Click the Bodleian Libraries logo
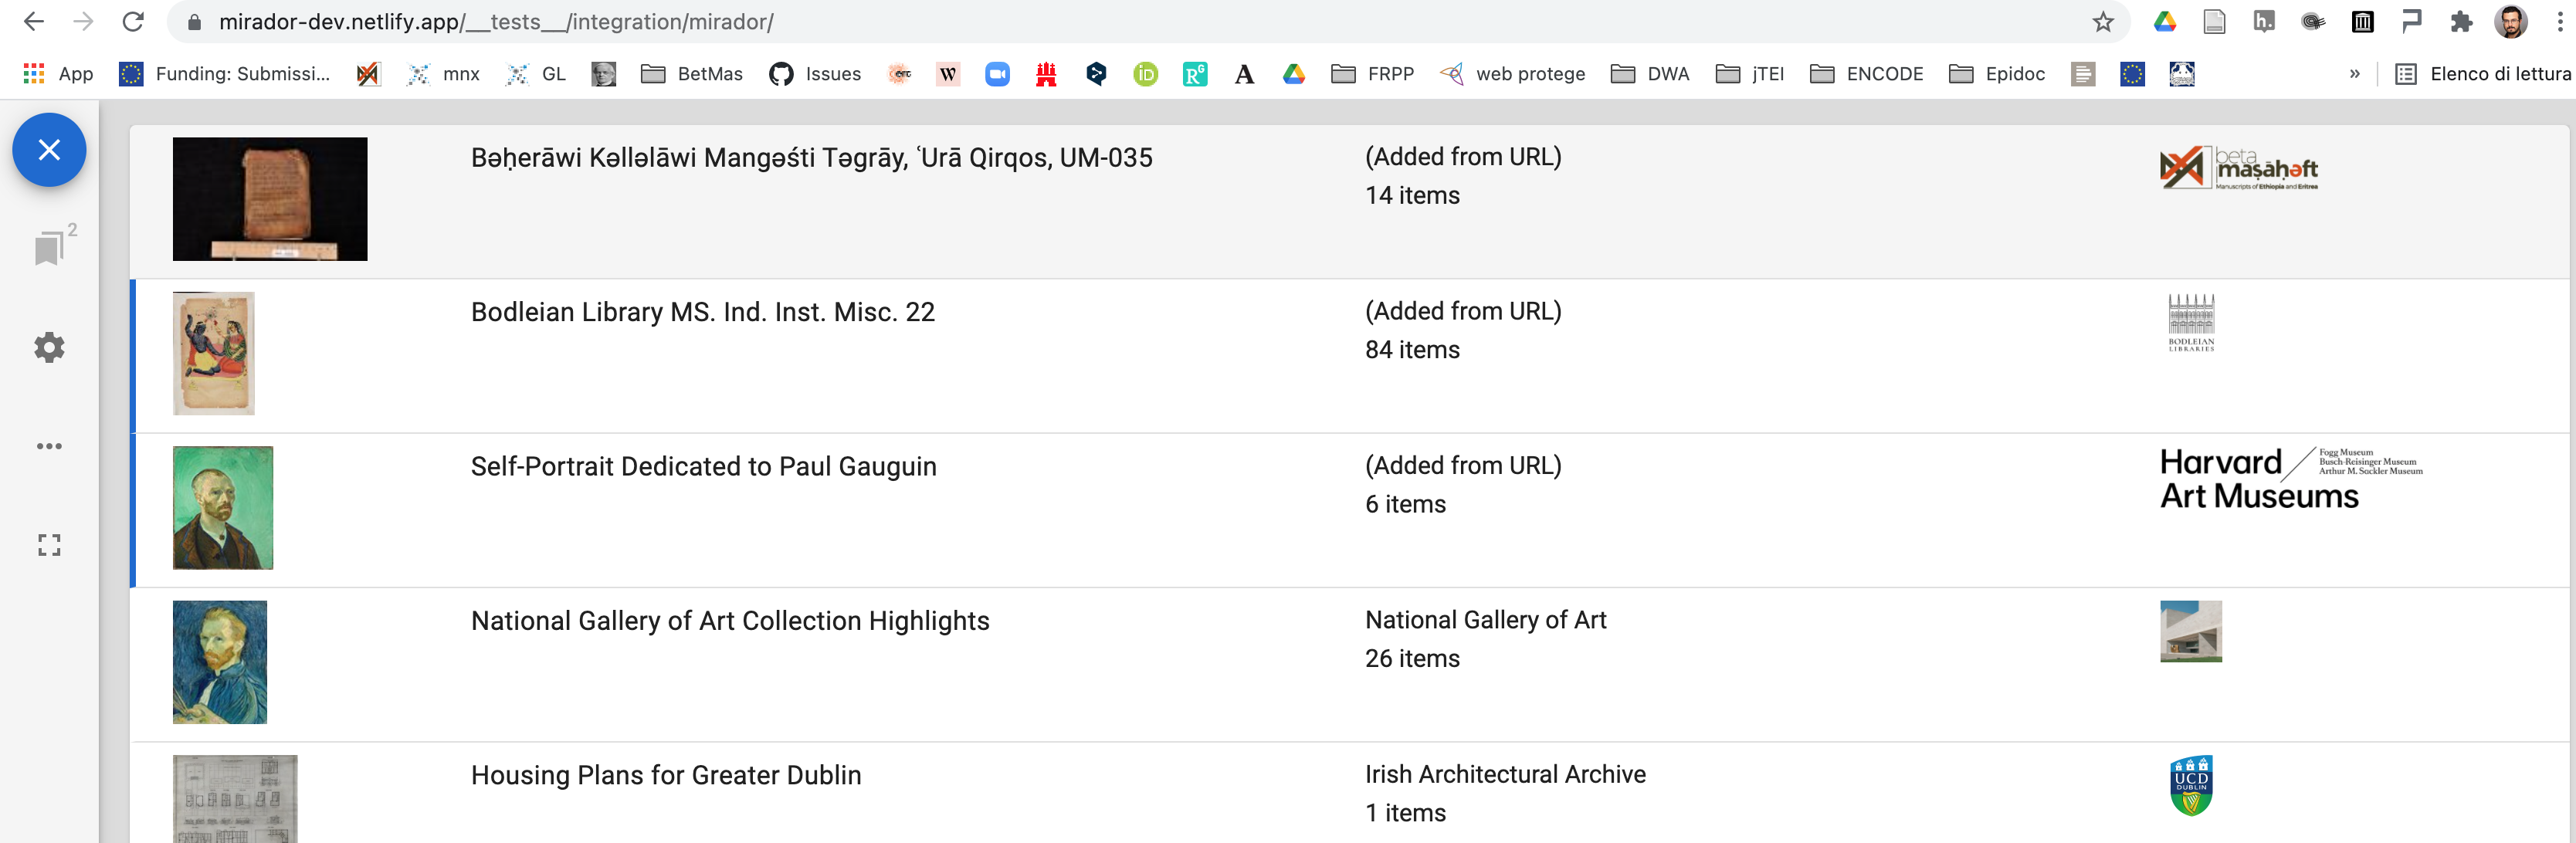The image size is (2576, 843). click(2191, 322)
